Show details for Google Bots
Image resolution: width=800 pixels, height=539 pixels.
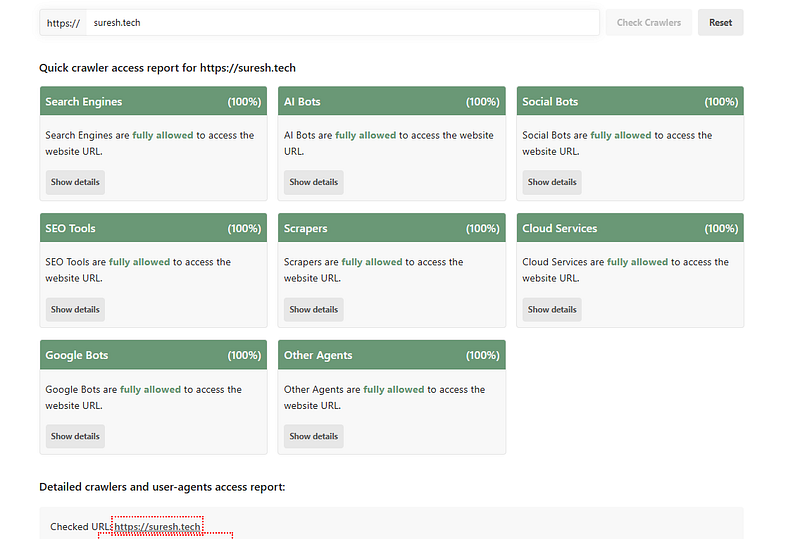pos(75,436)
